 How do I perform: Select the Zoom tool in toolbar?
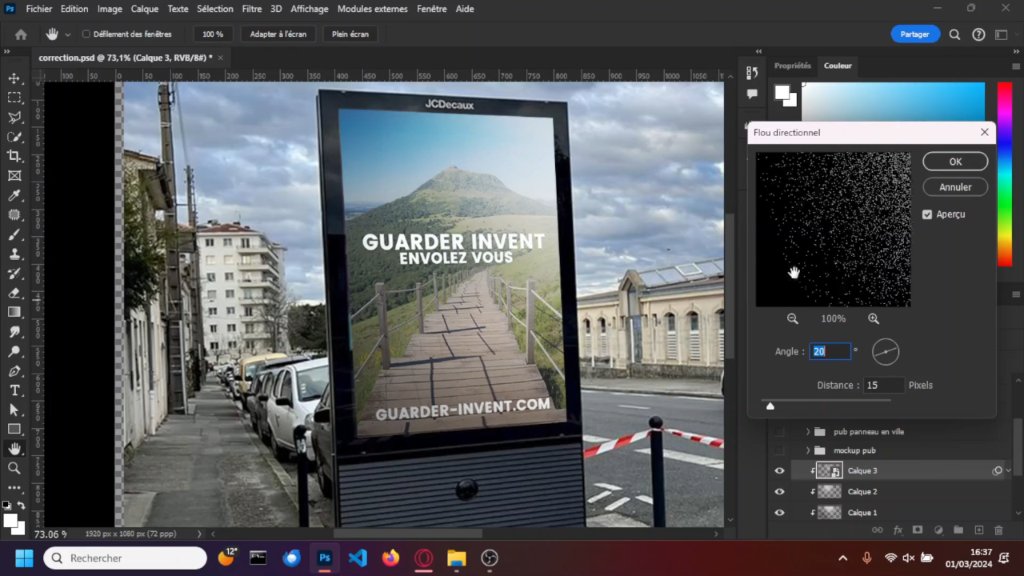(14, 468)
